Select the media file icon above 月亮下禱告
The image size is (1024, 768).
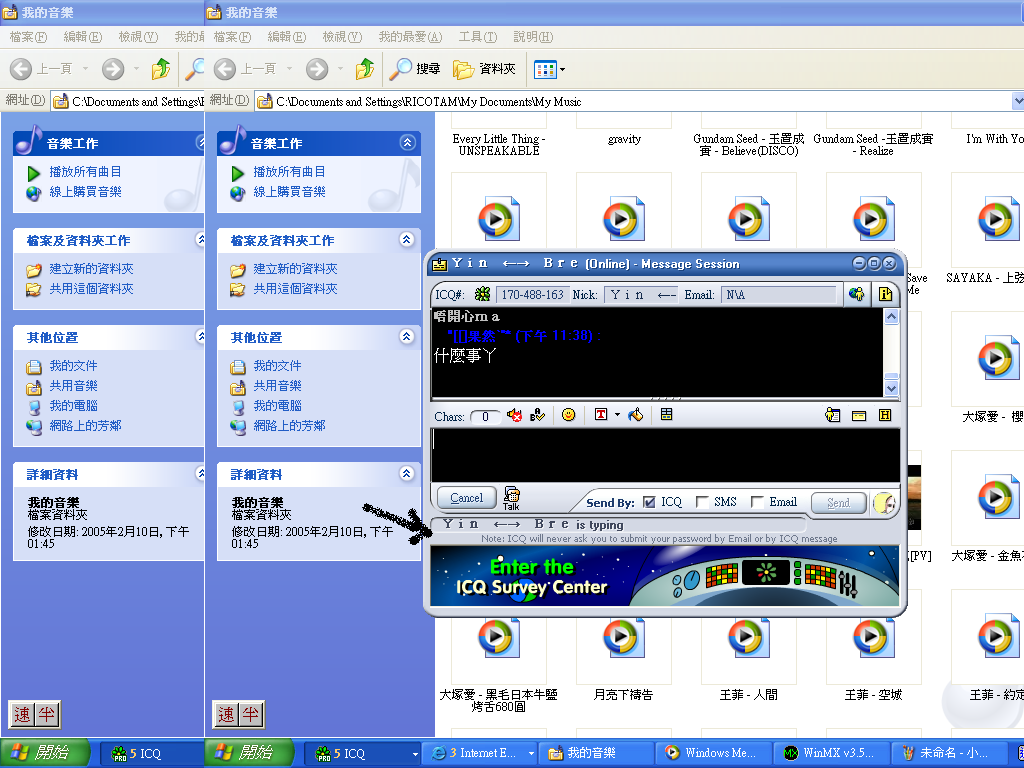point(624,637)
